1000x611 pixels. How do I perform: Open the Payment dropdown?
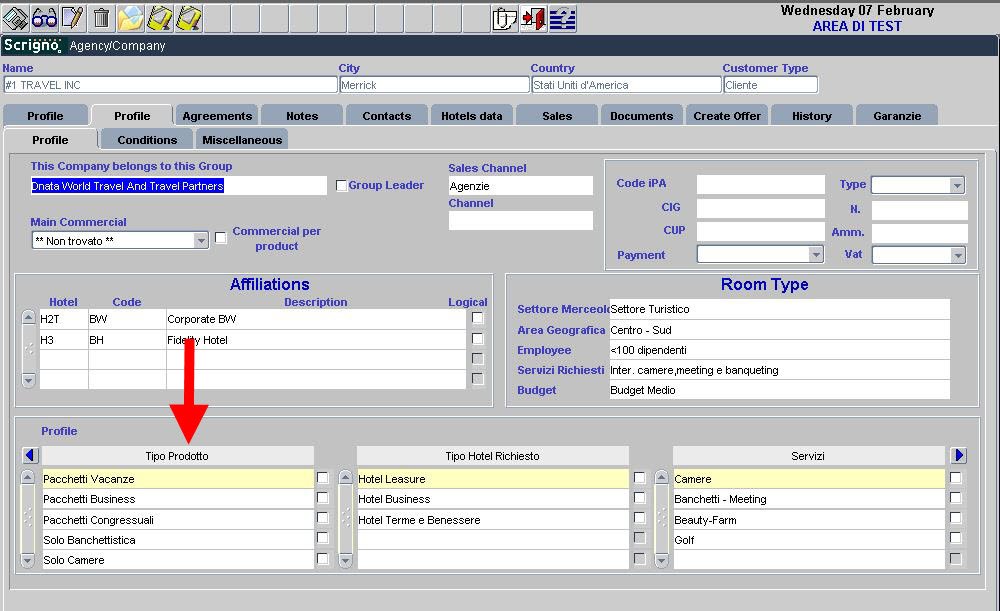(x=816, y=254)
